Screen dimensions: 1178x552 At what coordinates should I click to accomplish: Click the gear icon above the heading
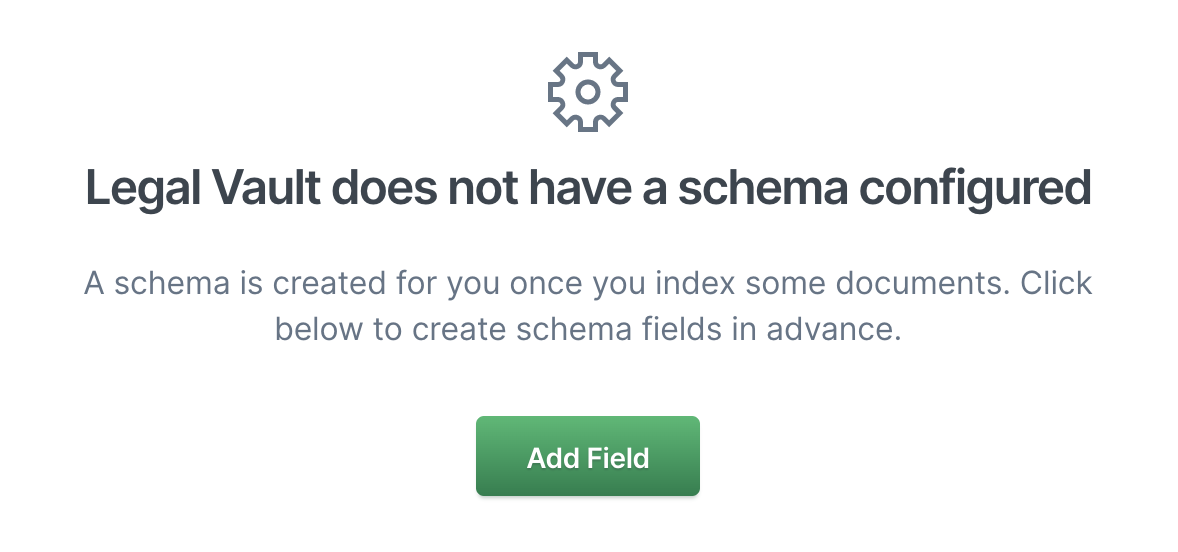588,92
